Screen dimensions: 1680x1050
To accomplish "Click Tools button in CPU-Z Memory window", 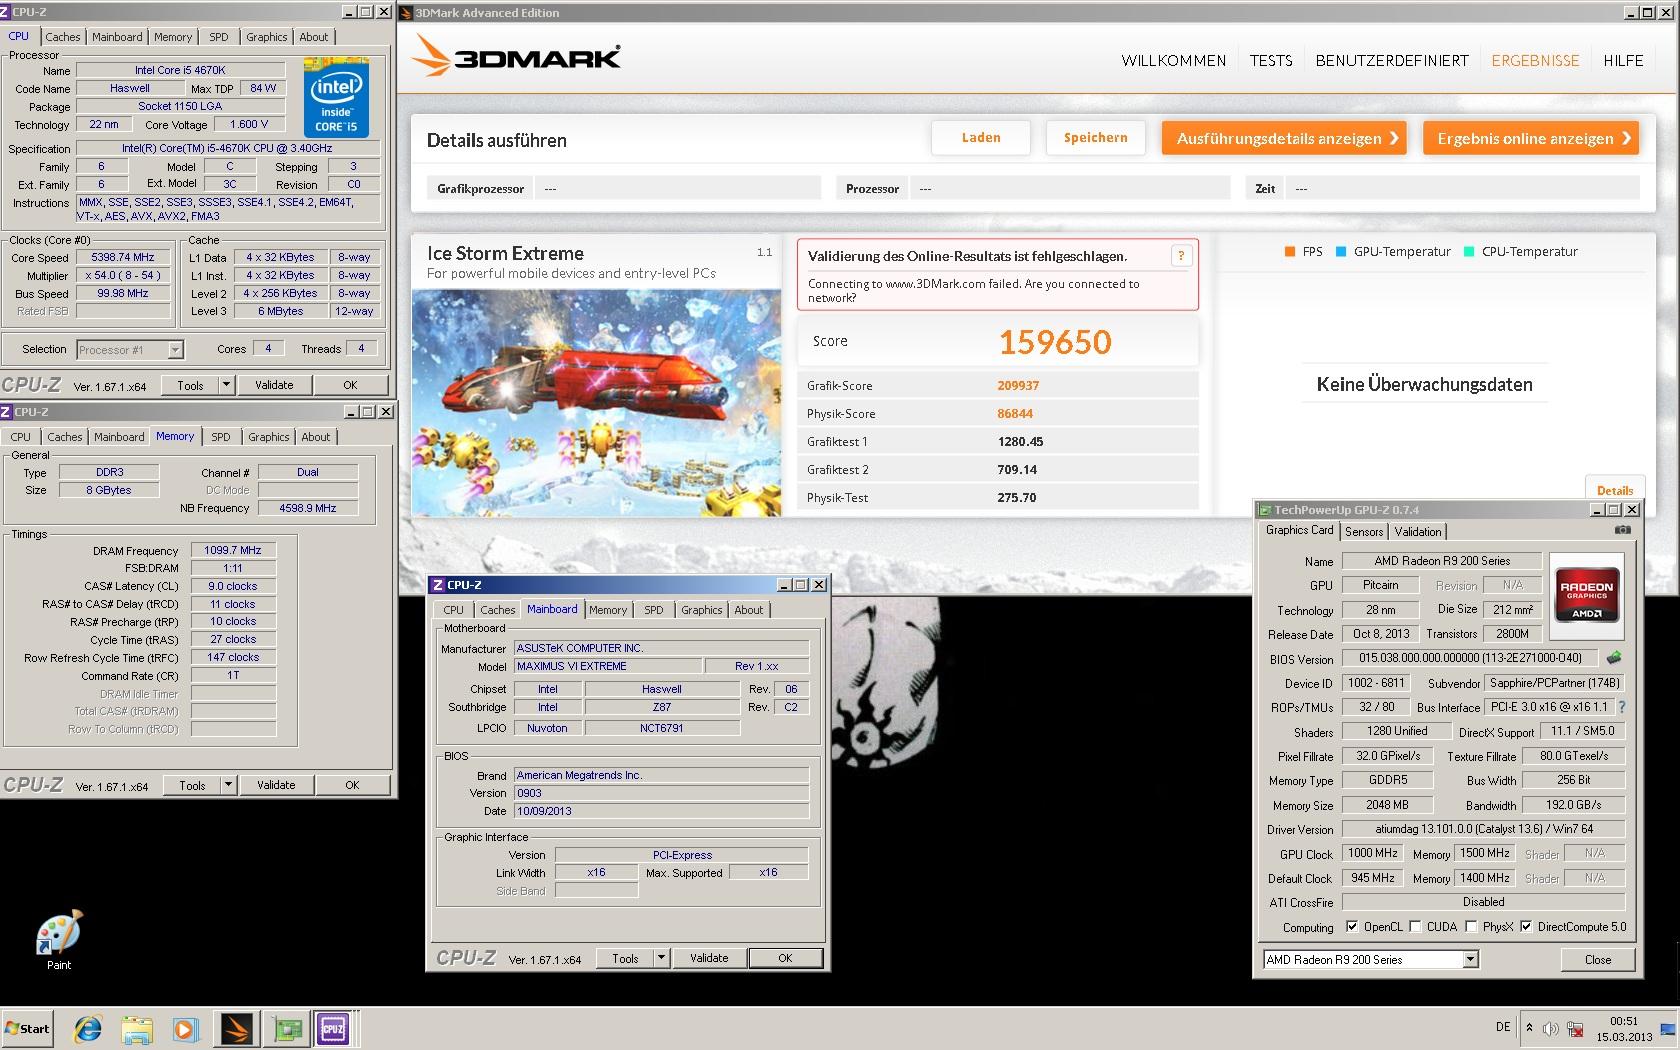I will point(192,785).
